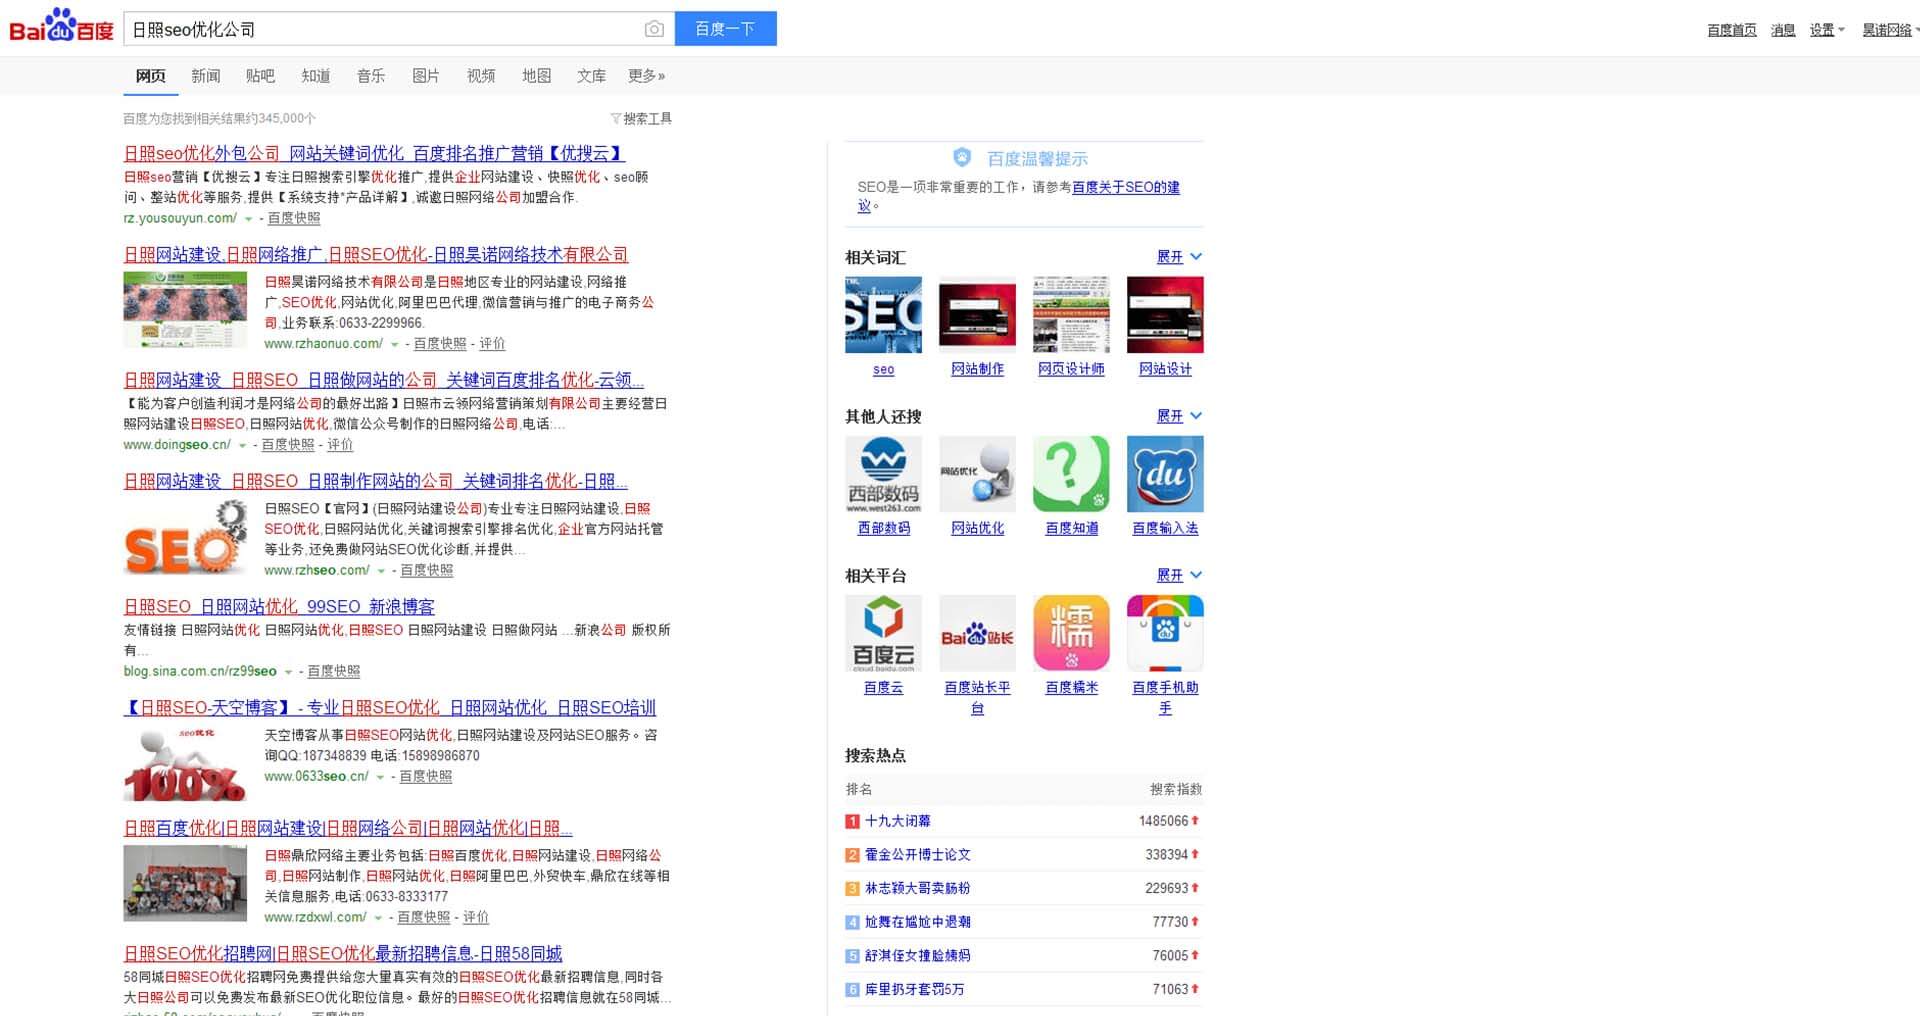
Task: Click shield icon beside 百度温馨提示
Action: click(962, 158)
